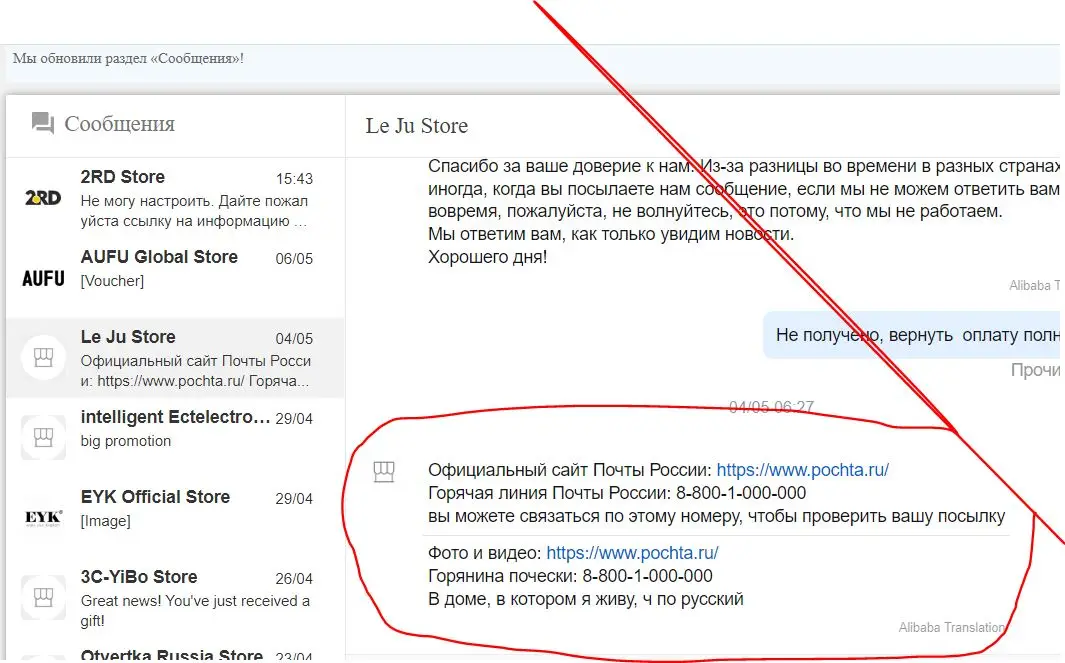
Task: Click the messages chat bubble icon
Action: click(x=43, y=124)
